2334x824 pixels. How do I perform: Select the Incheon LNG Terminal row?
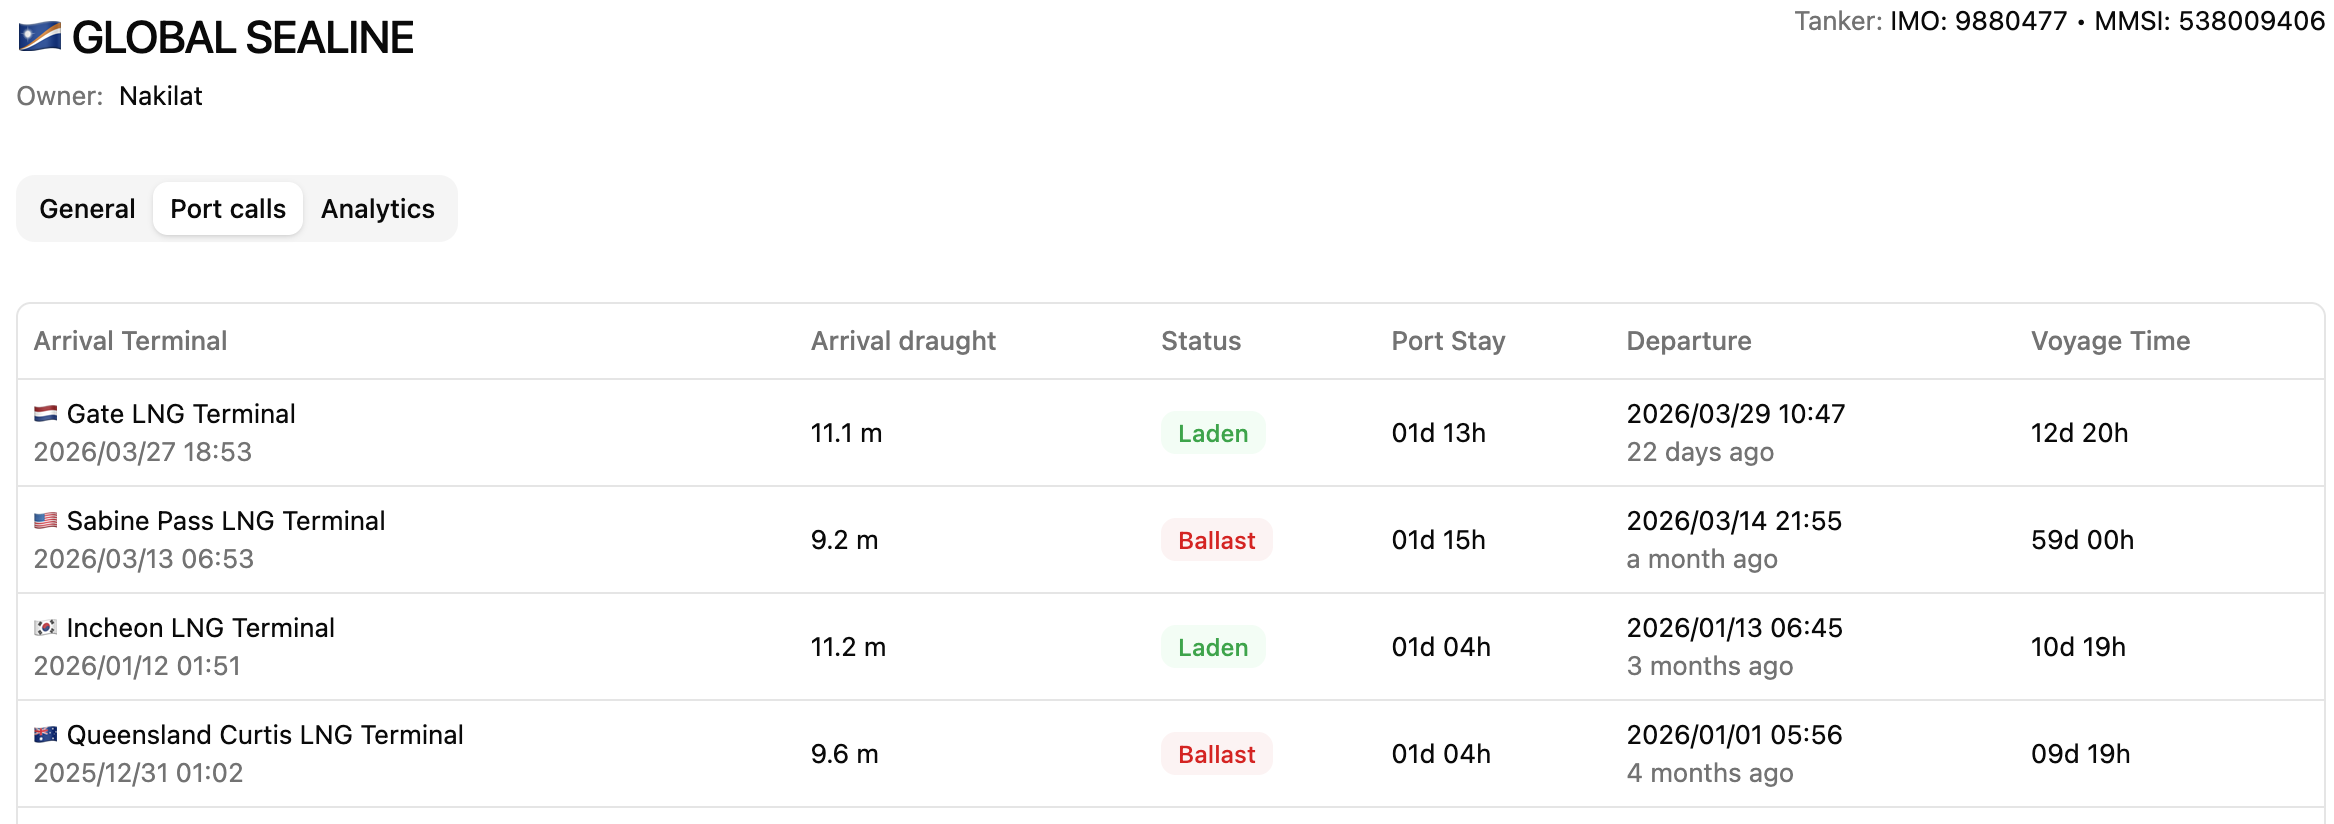pyautogui.click(x=1170, y=647)
